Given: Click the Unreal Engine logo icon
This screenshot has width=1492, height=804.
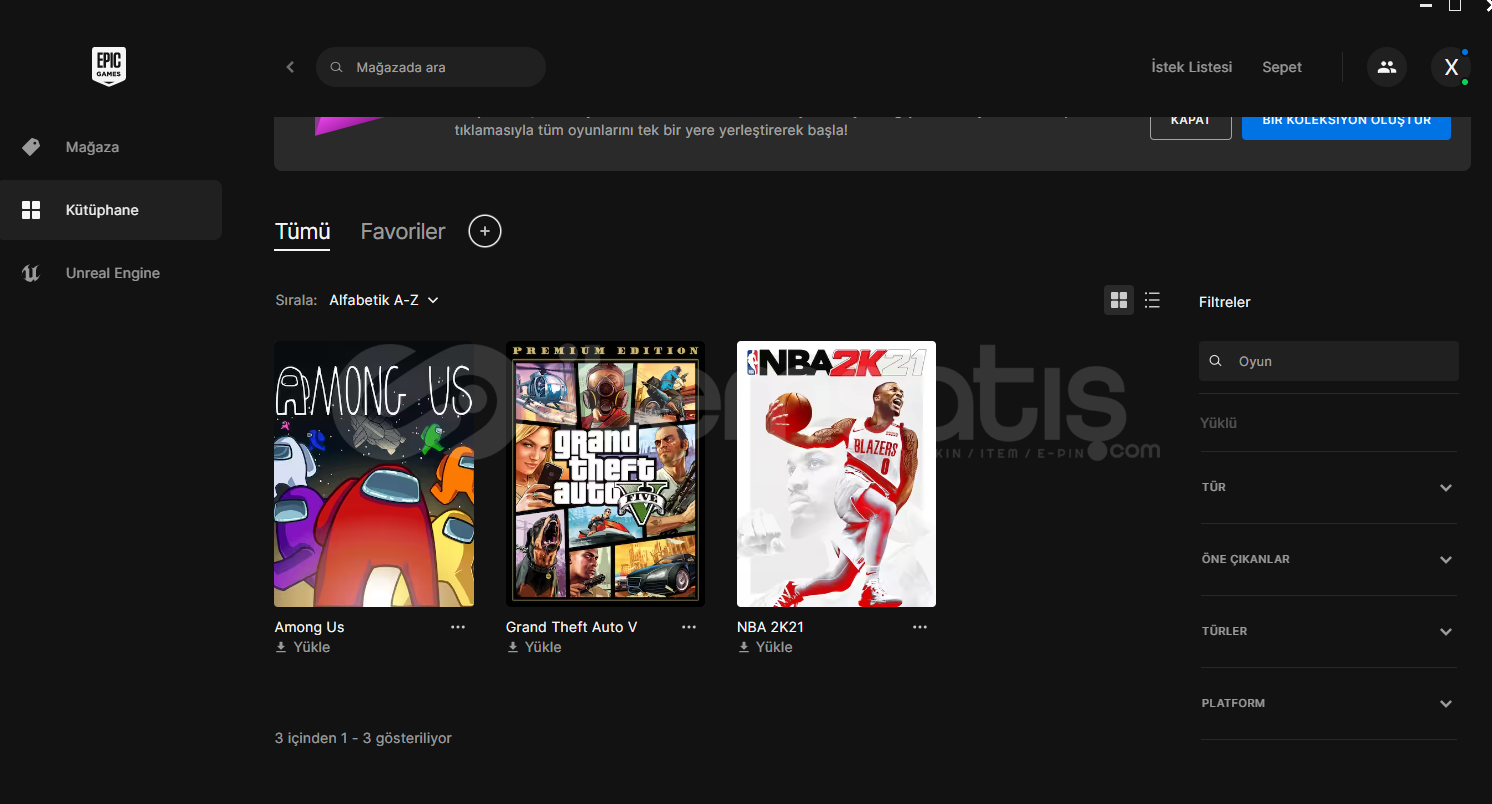Looking at the screenshot, I should 31,273.
